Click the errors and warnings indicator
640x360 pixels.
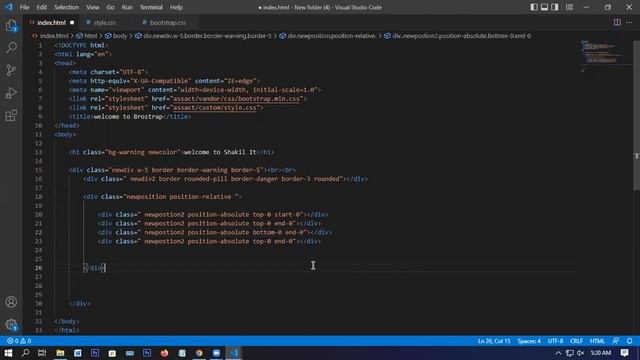click(x=19, y=341)
